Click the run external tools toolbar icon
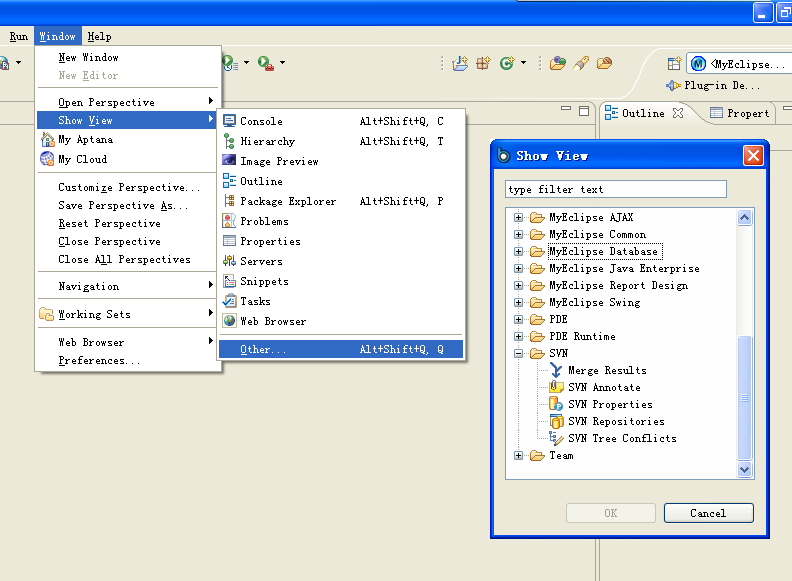The width and height of the screenshot is (792, 581). coord(266,63)
